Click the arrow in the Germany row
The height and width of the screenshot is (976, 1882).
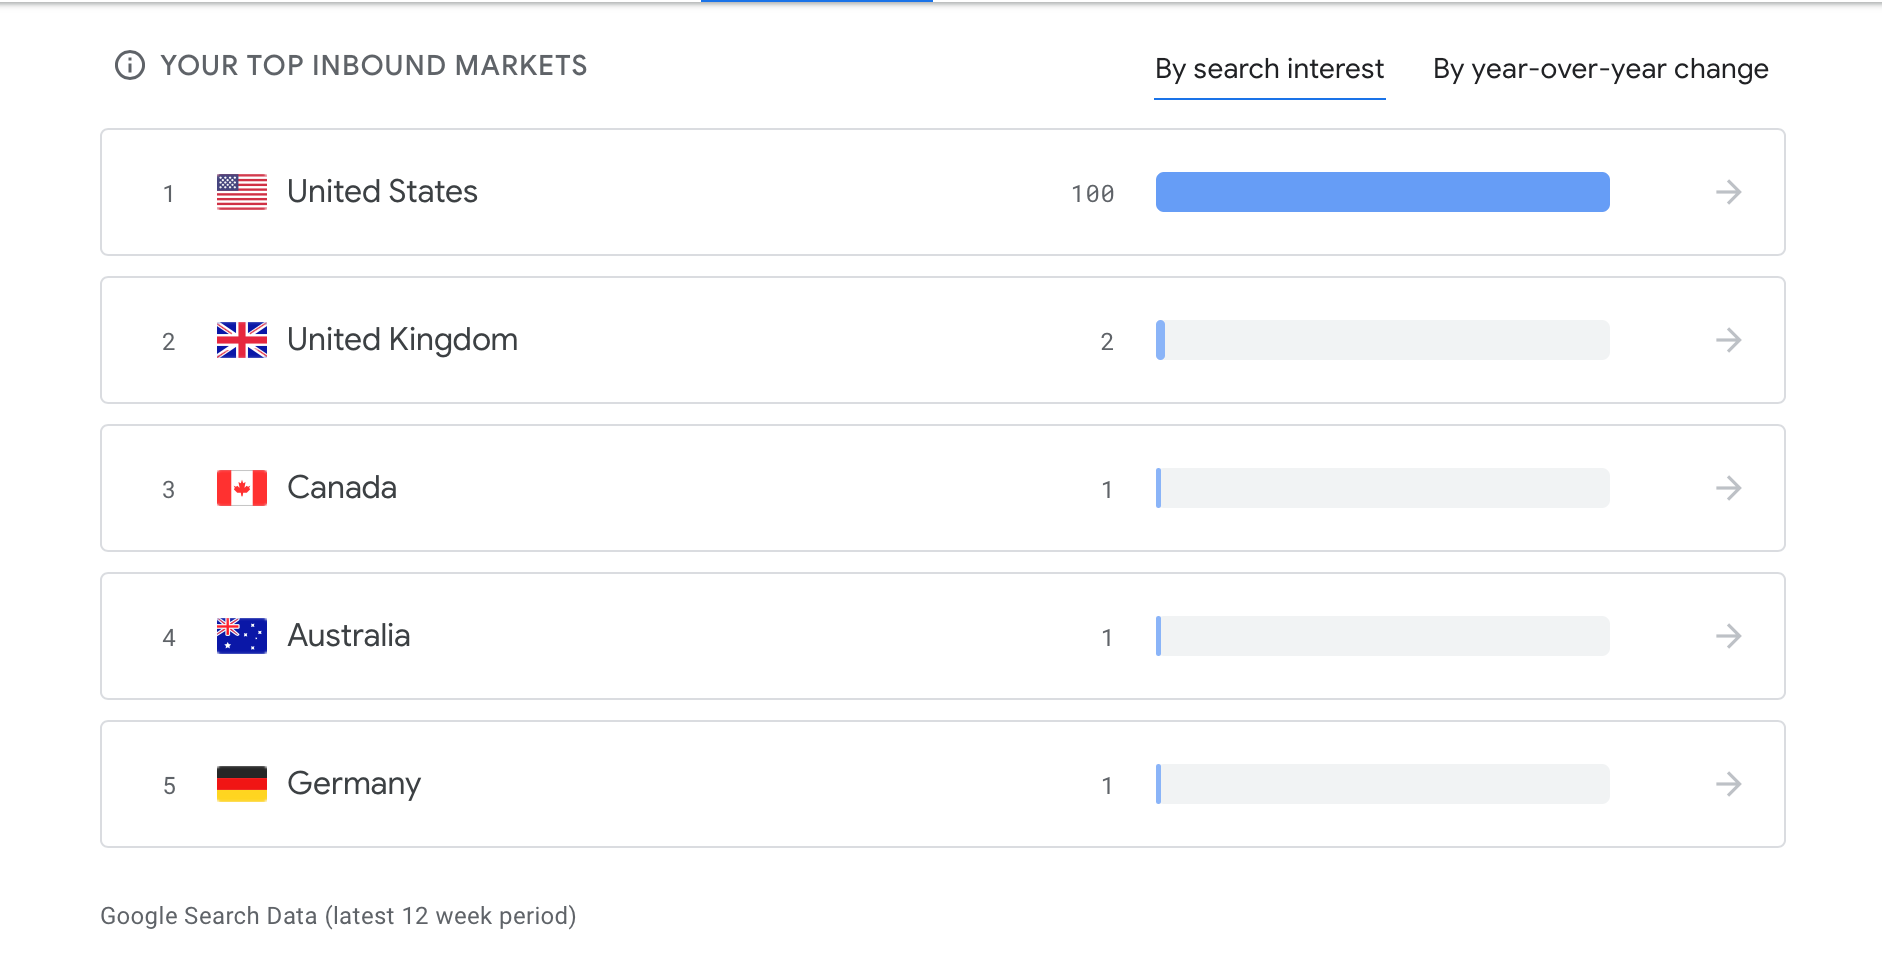tap(1728, 784)
